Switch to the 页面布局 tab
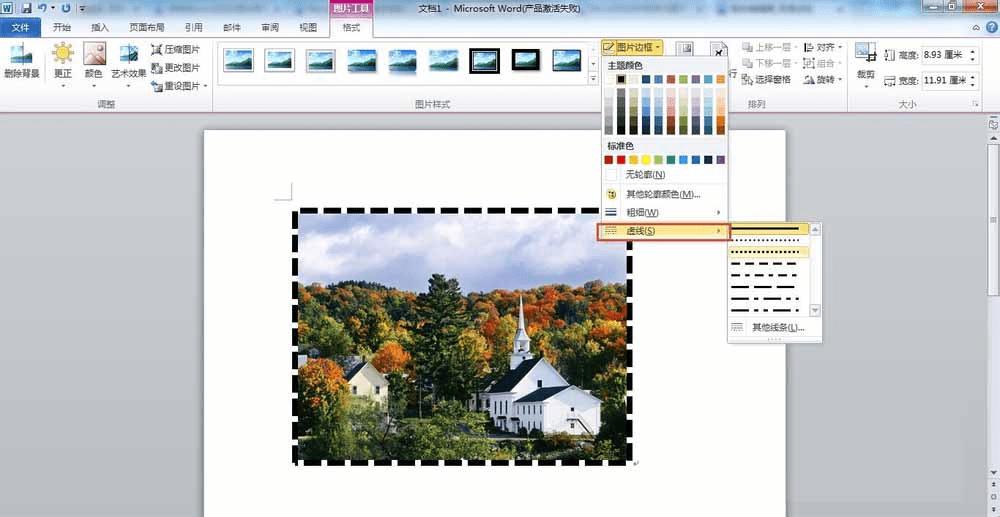Viewport: 1000px width, 517px height. click(147, 27)
